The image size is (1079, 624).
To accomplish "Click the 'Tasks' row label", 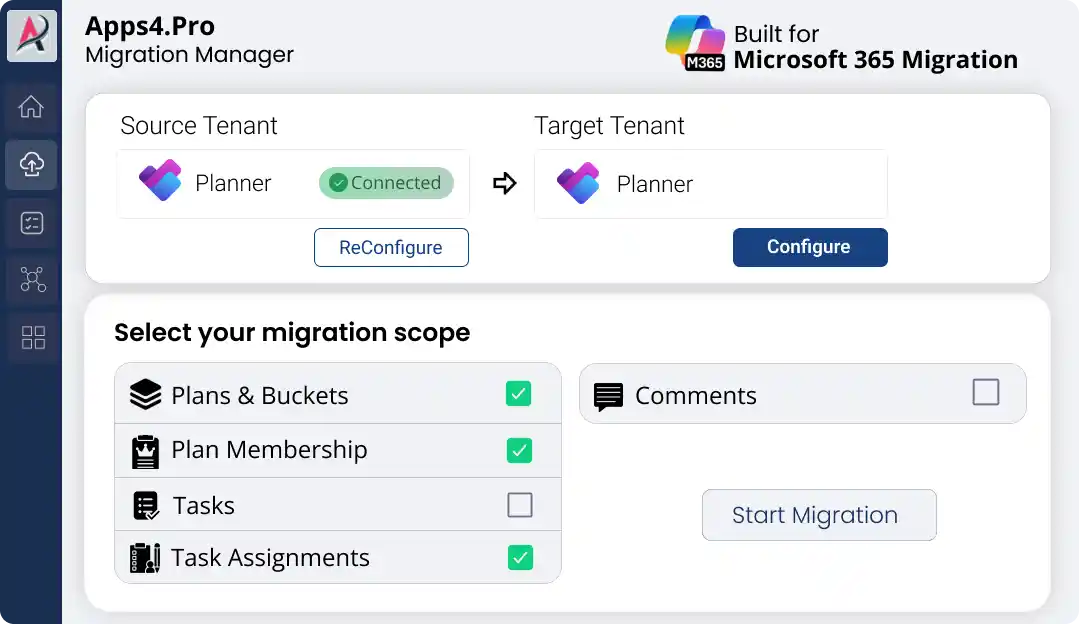I will click(204, 506).
